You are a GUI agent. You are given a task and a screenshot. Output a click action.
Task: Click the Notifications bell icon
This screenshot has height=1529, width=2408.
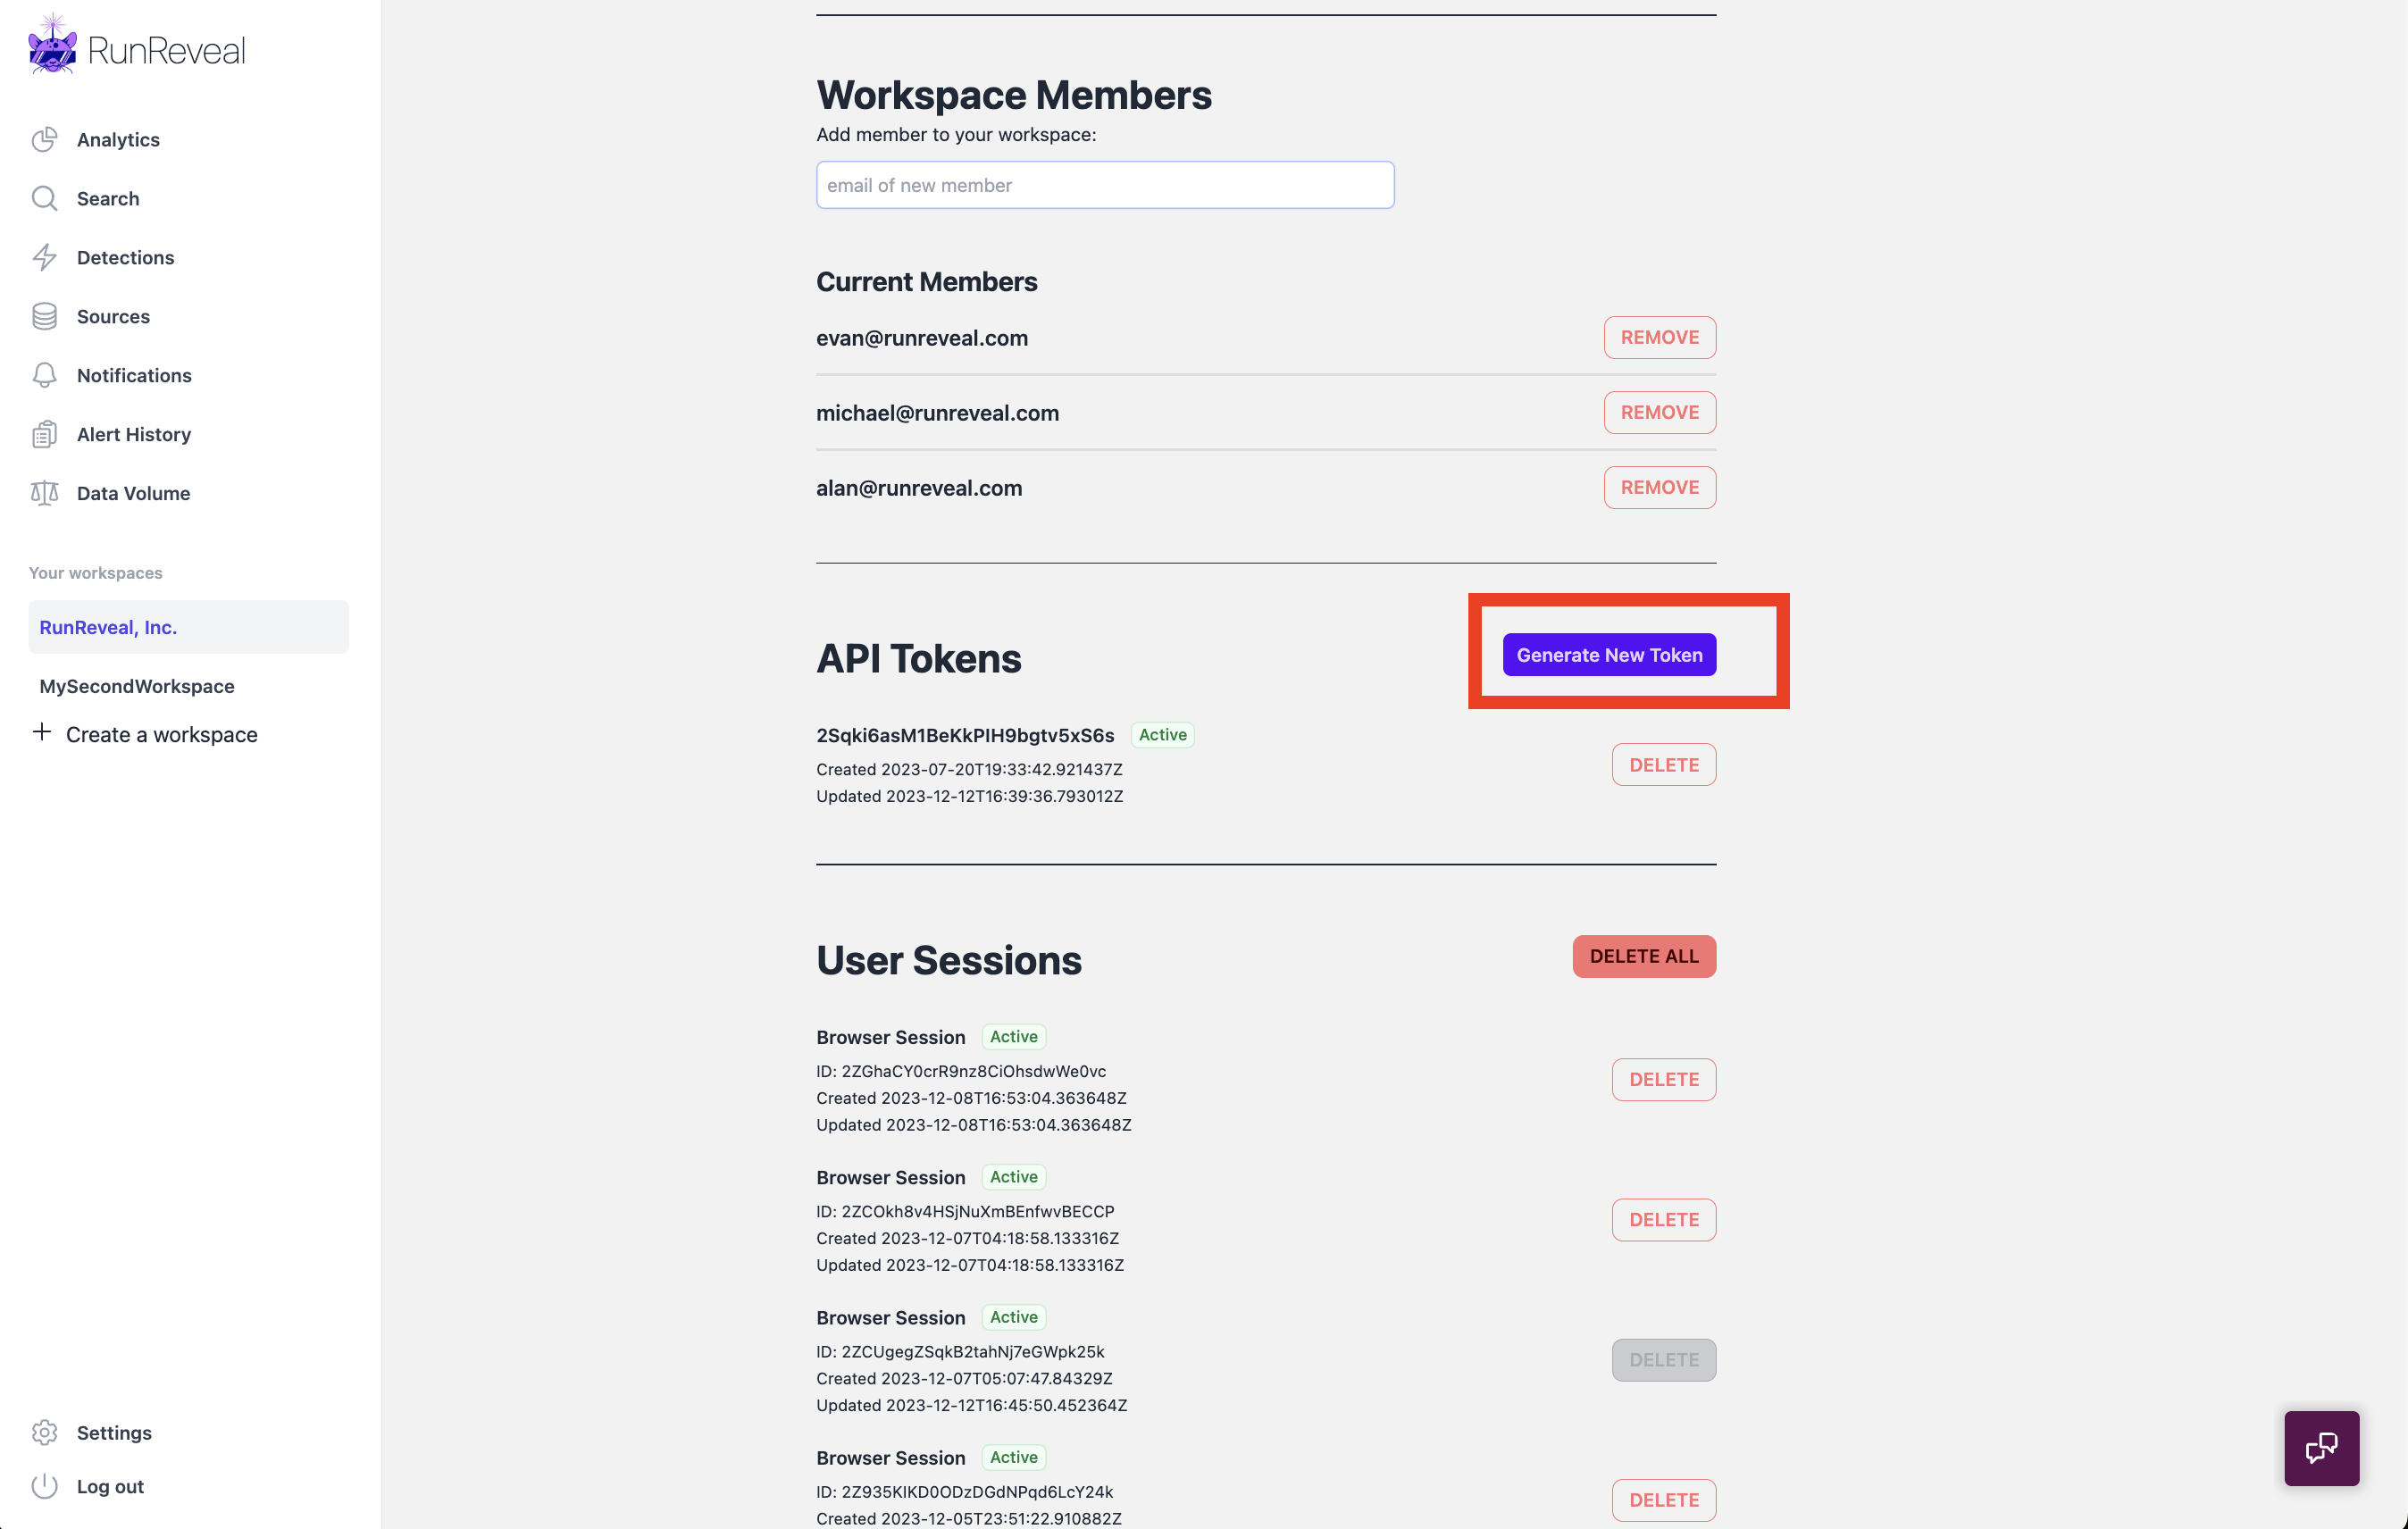[44, 376]
